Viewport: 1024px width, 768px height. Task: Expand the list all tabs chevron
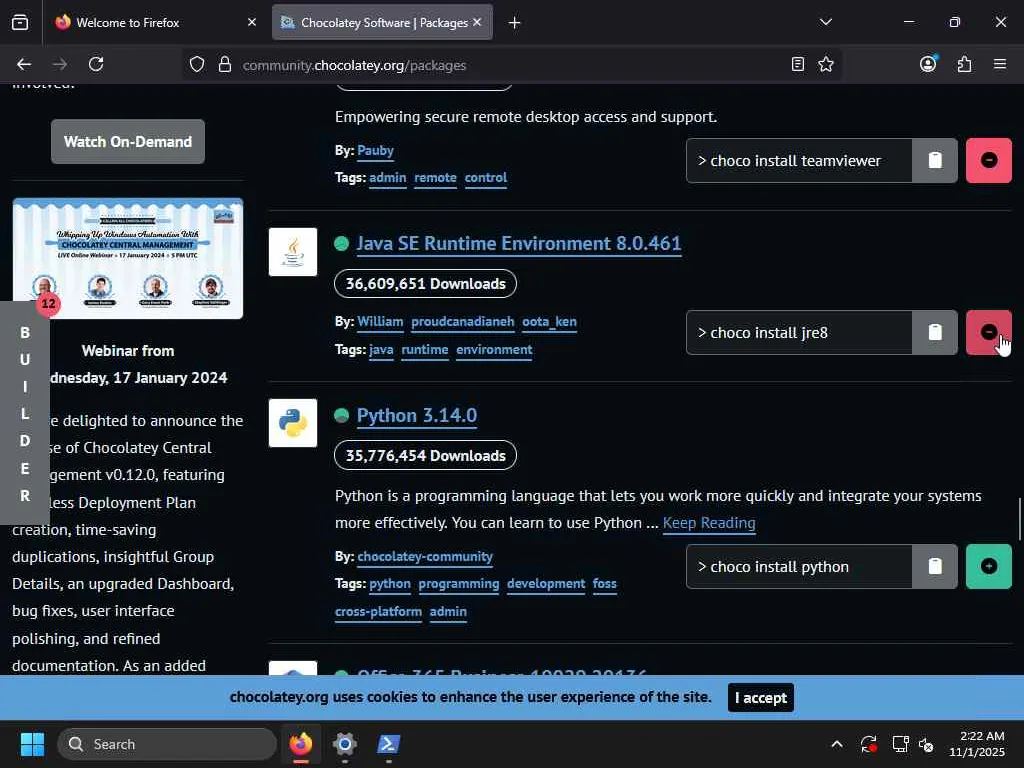click(825, 22)
